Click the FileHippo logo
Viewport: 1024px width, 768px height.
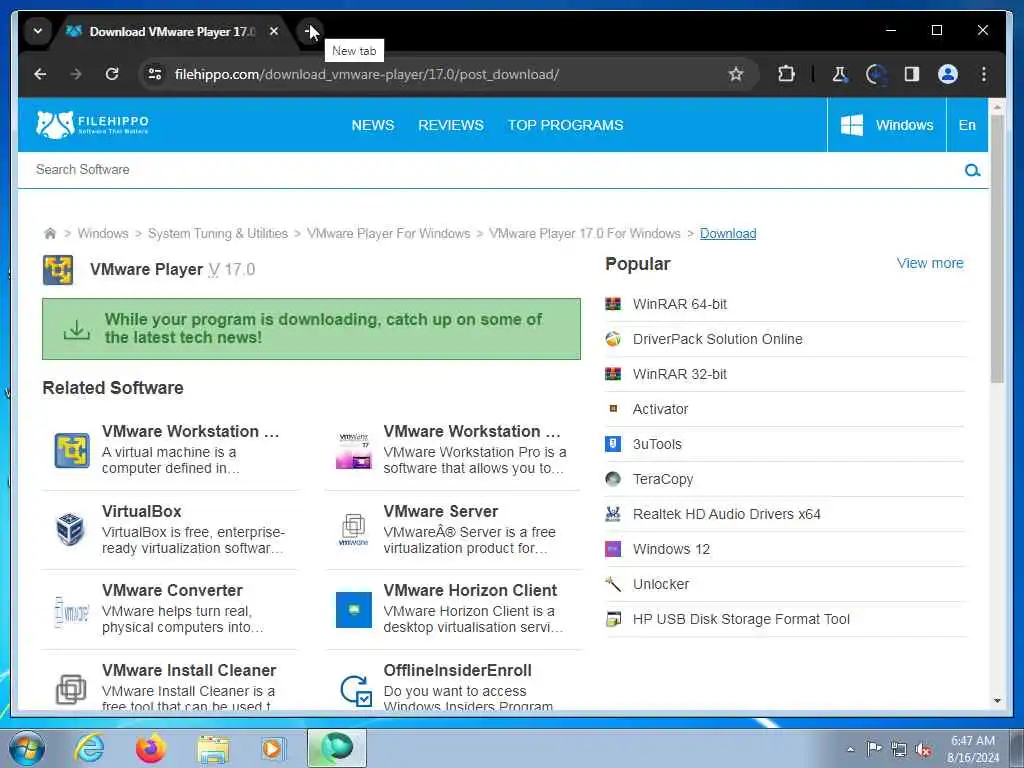coord(92,124)
